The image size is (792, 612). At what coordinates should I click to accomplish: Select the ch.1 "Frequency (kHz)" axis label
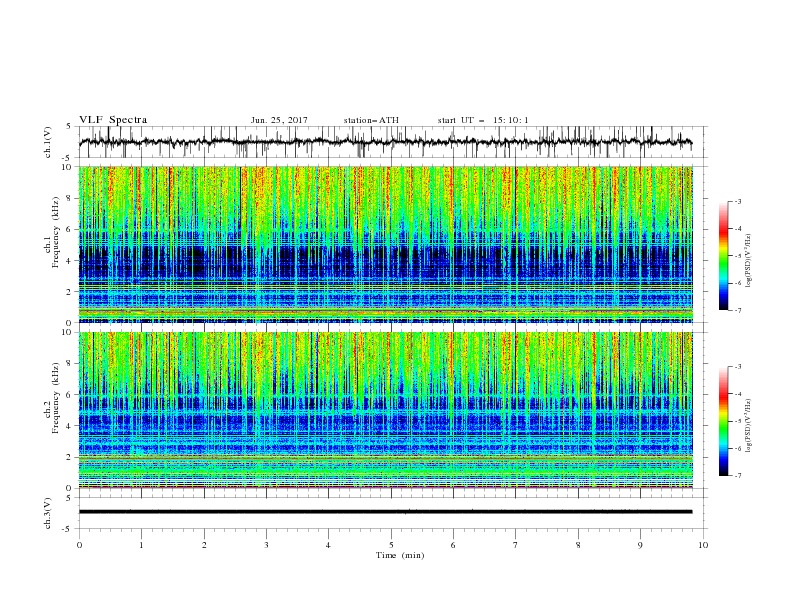click(56, 232)
